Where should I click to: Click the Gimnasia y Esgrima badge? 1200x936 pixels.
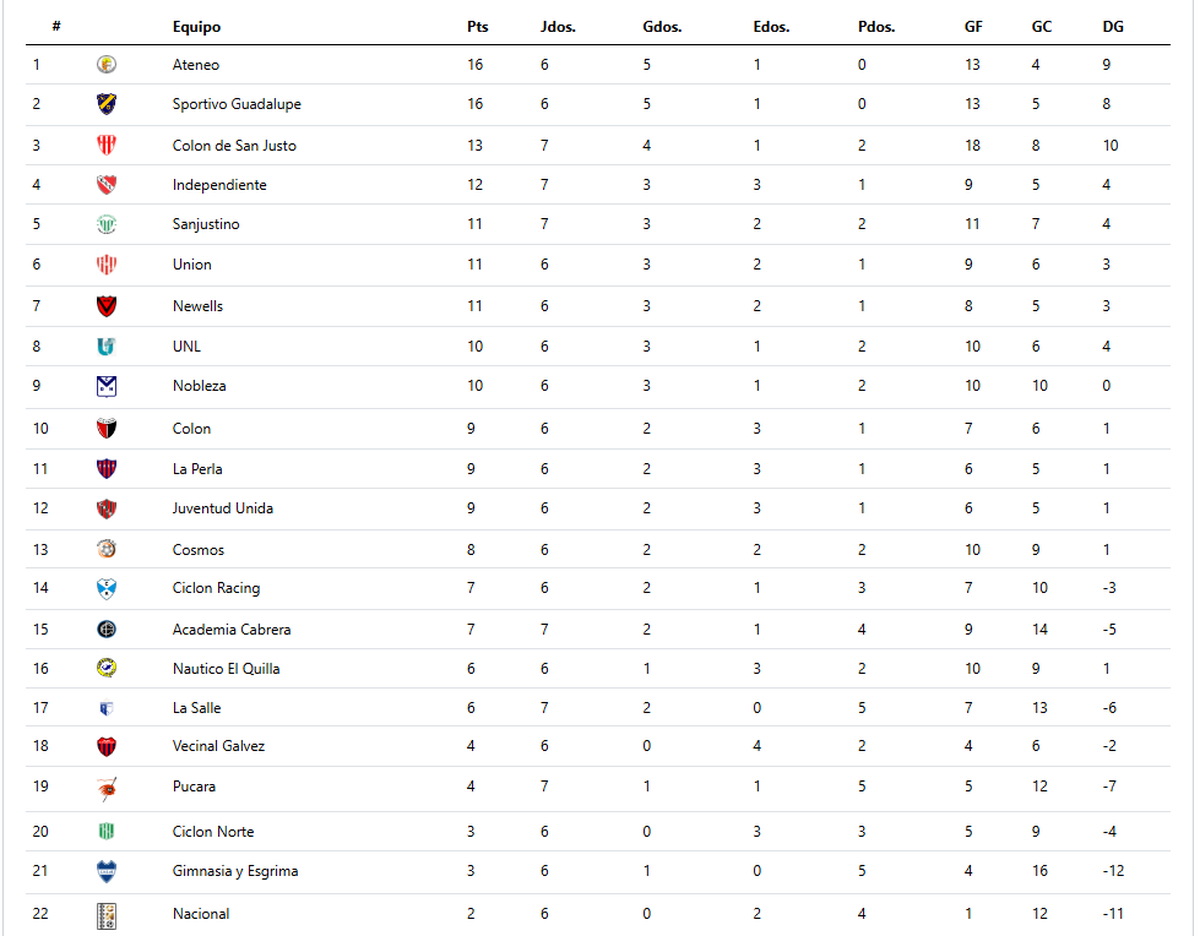pyautogui.click(x=106, y=871)
